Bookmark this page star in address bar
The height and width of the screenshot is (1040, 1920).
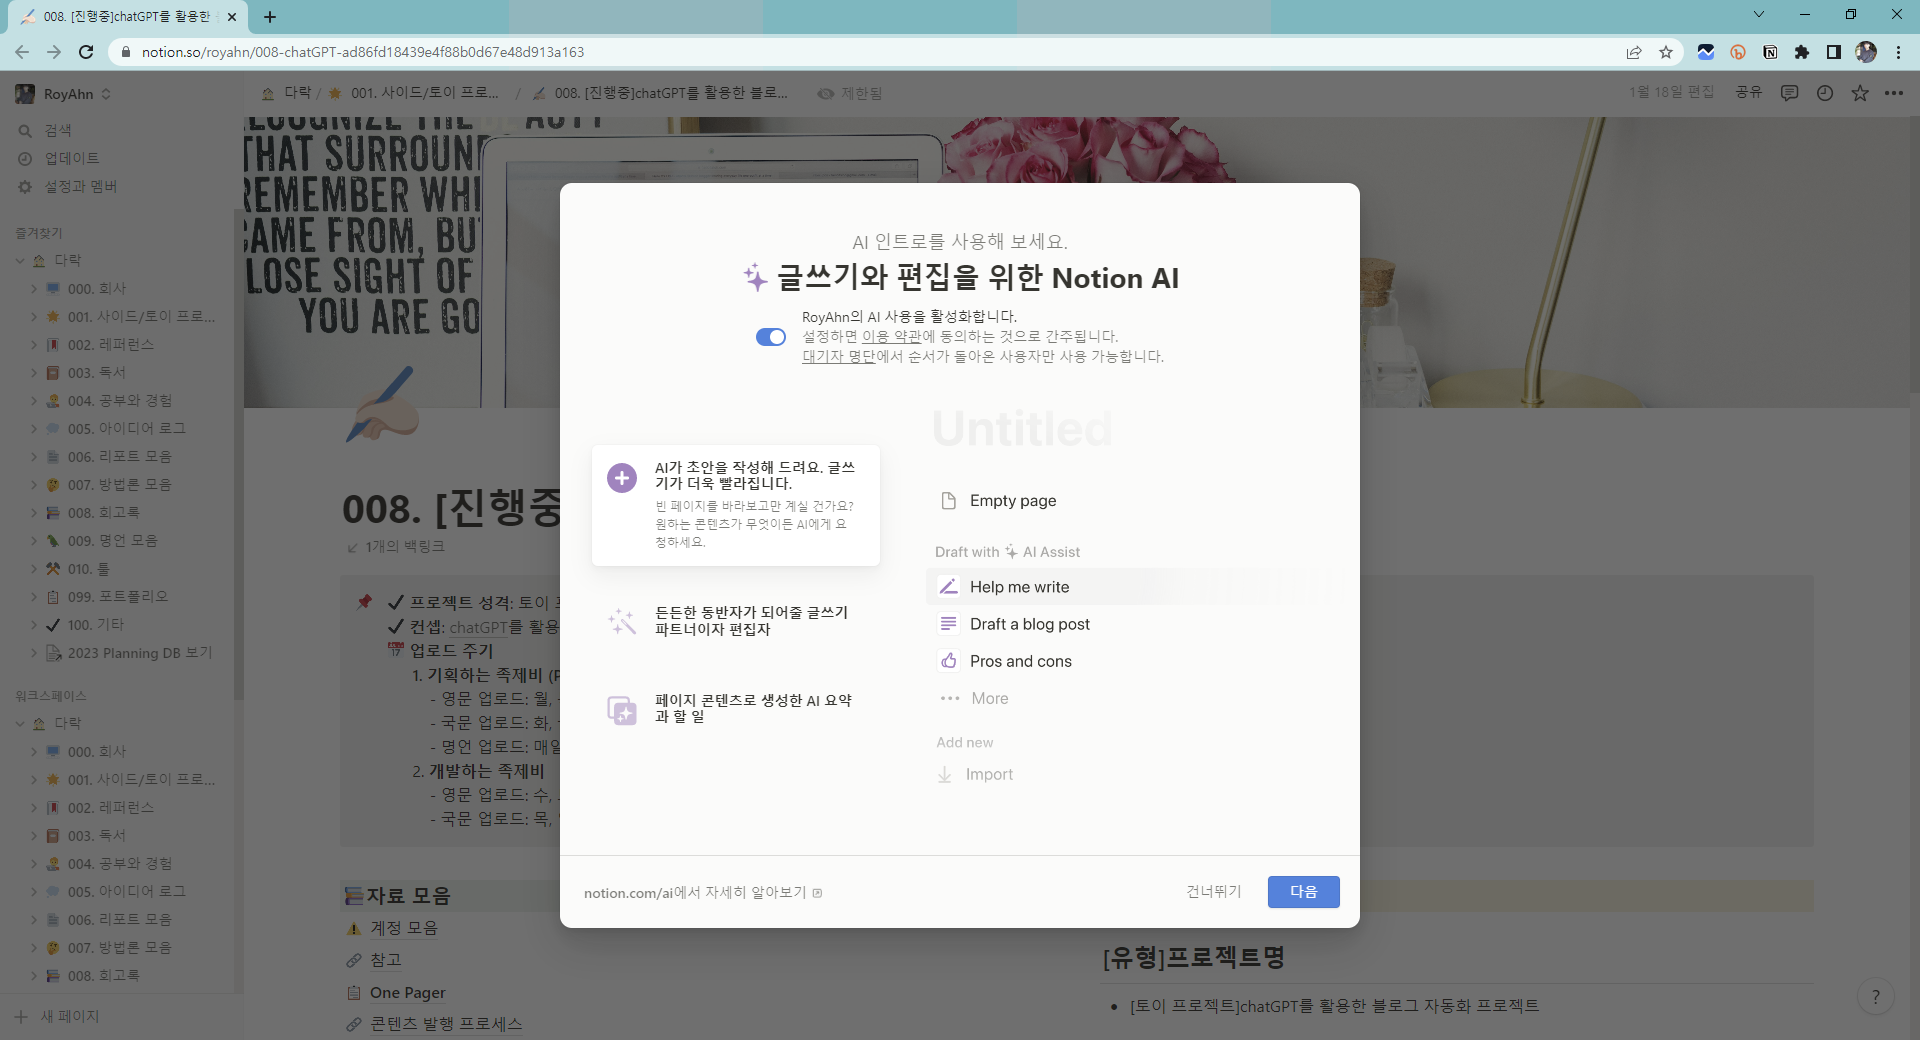1666,52
